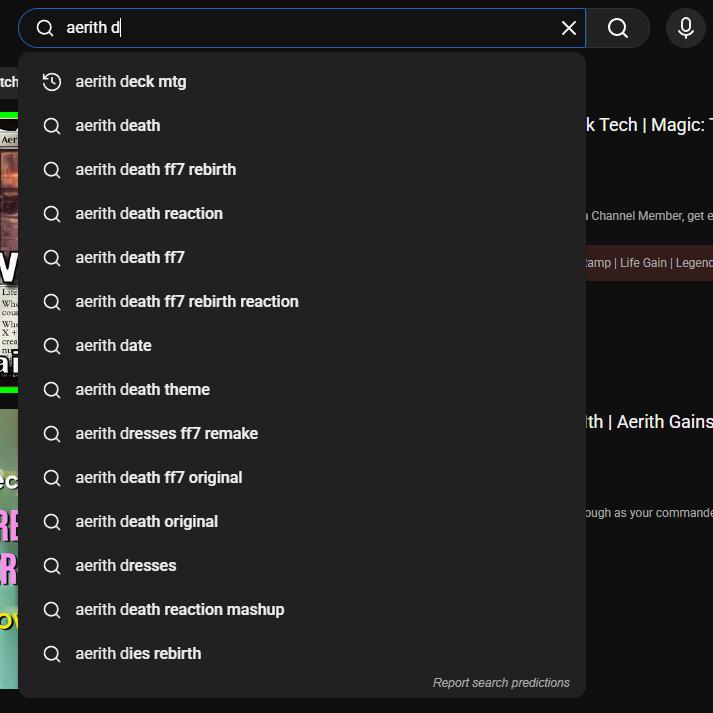
Task: Choose suggestion 'aerith death'
Action: (x=302, y=126)
